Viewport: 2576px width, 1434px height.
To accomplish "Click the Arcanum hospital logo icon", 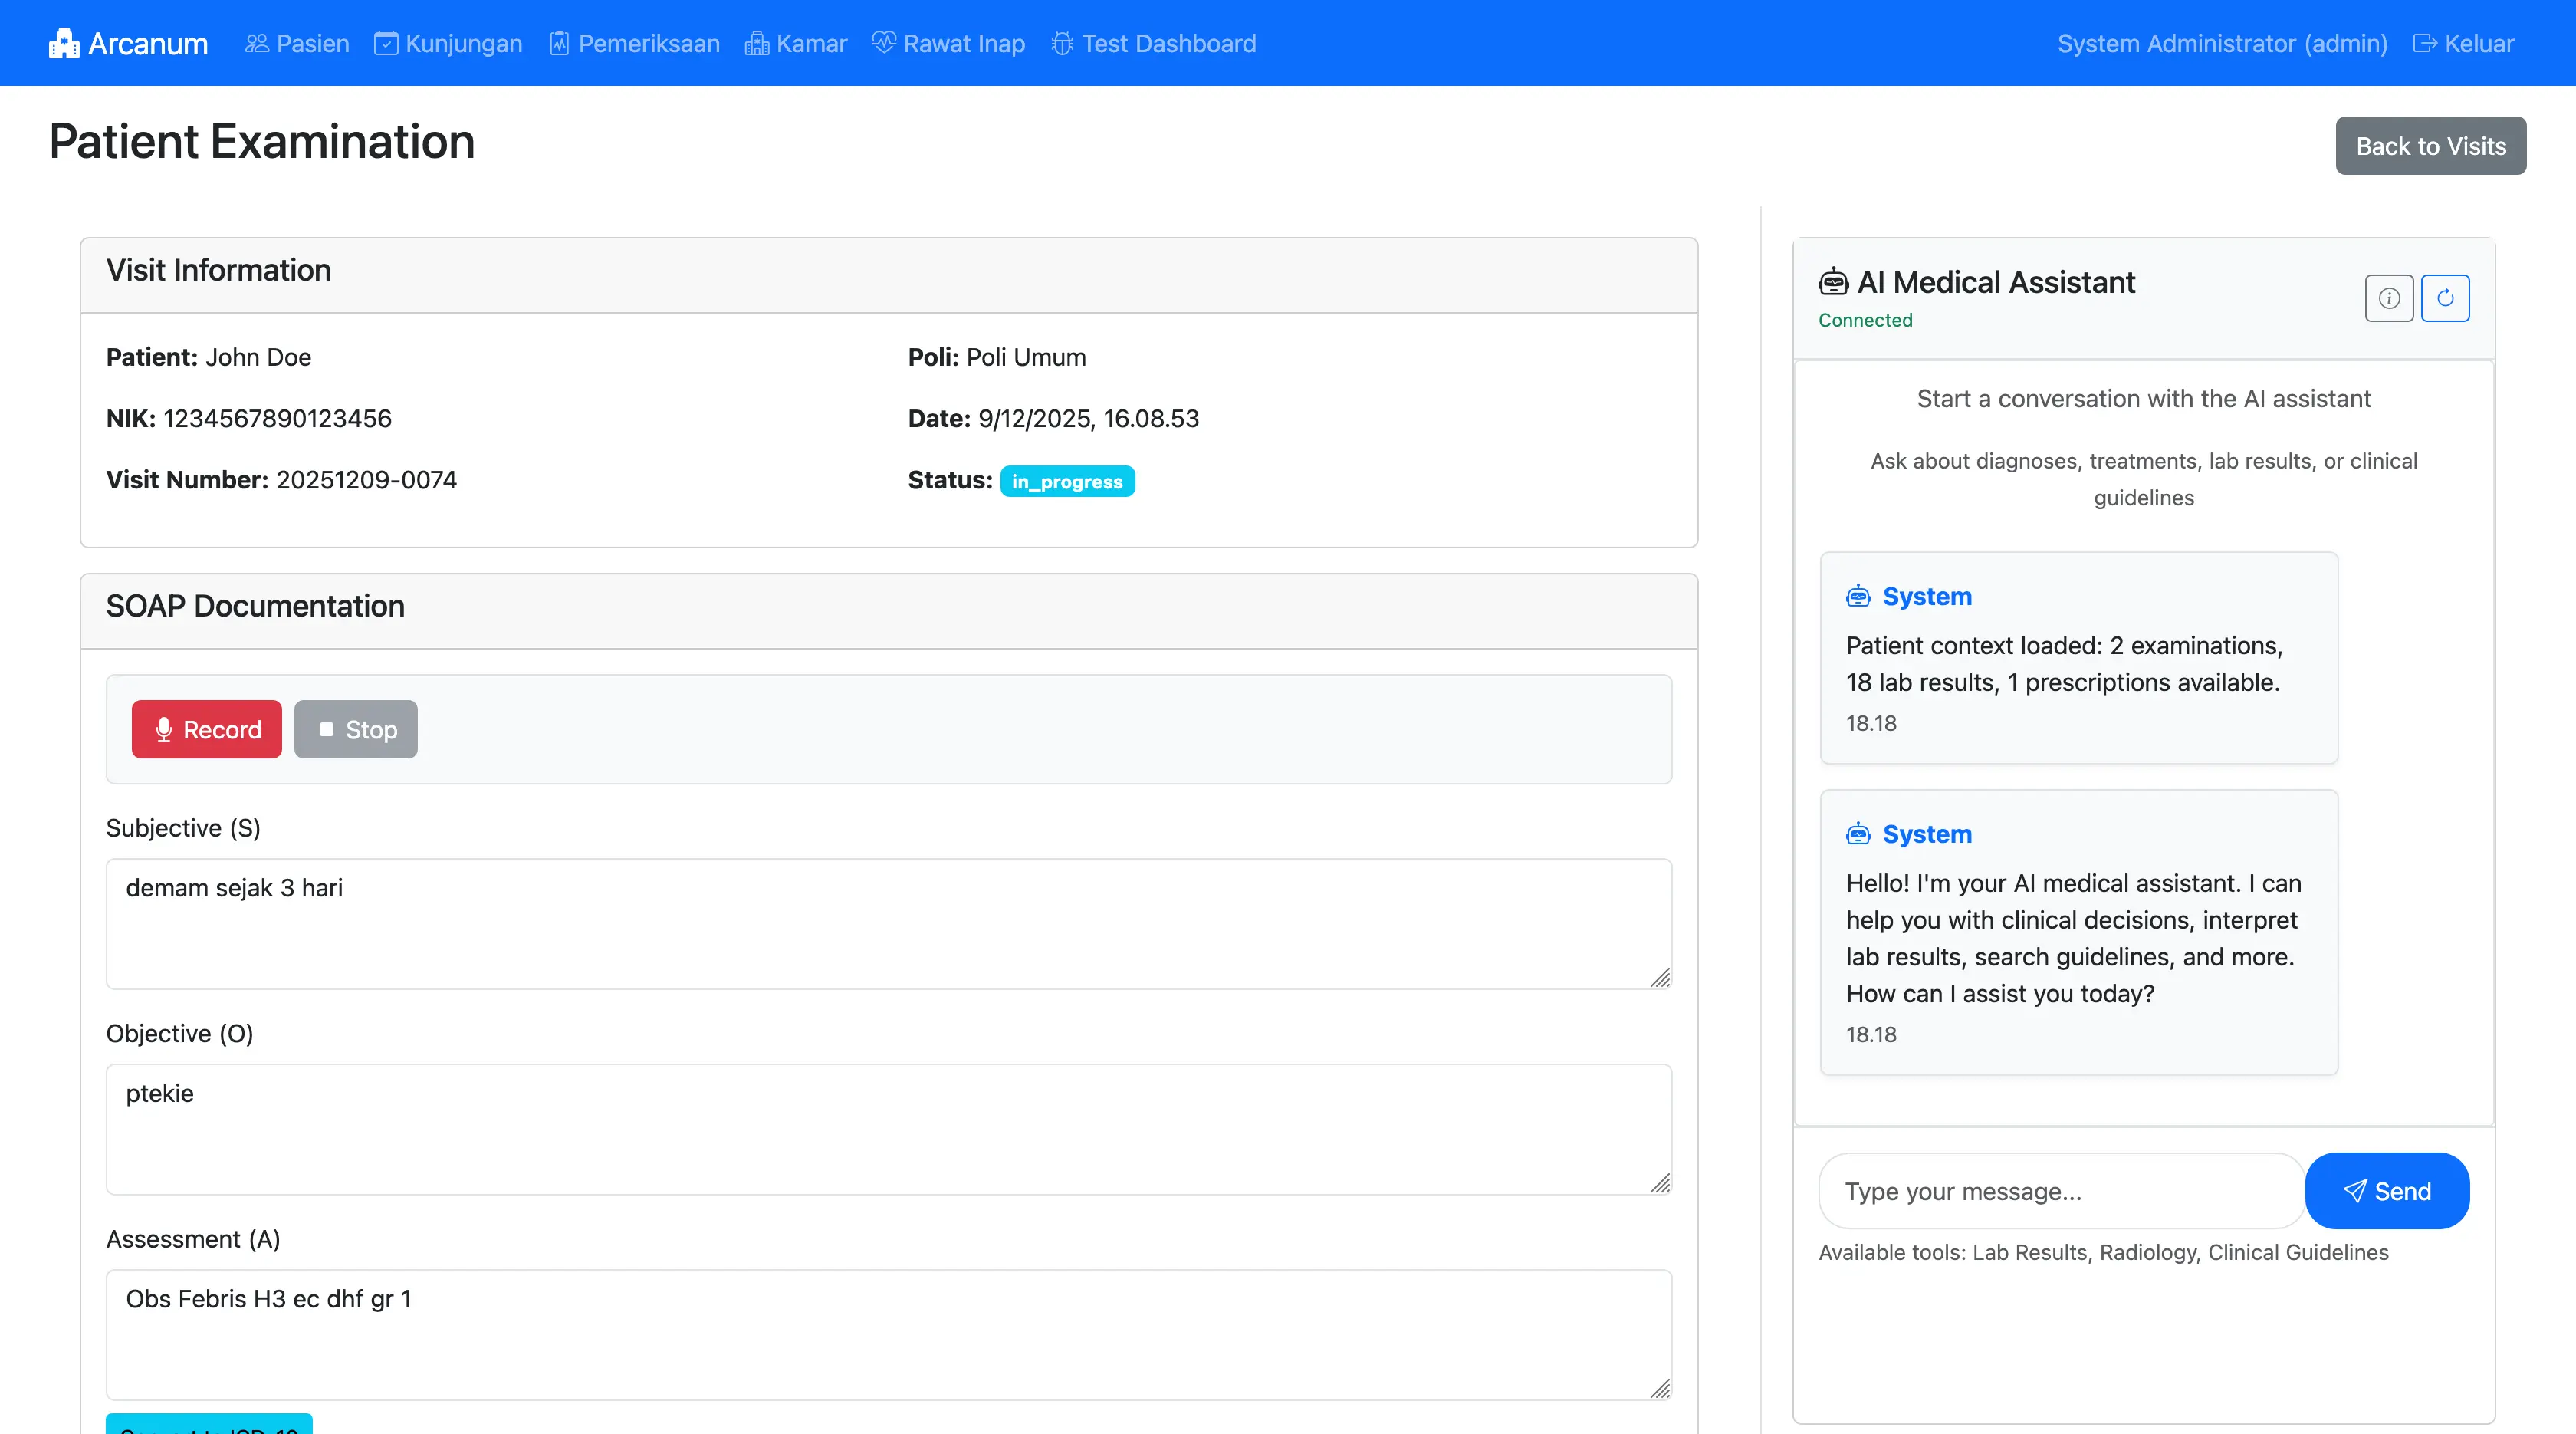I will click(x=64, y=44).
